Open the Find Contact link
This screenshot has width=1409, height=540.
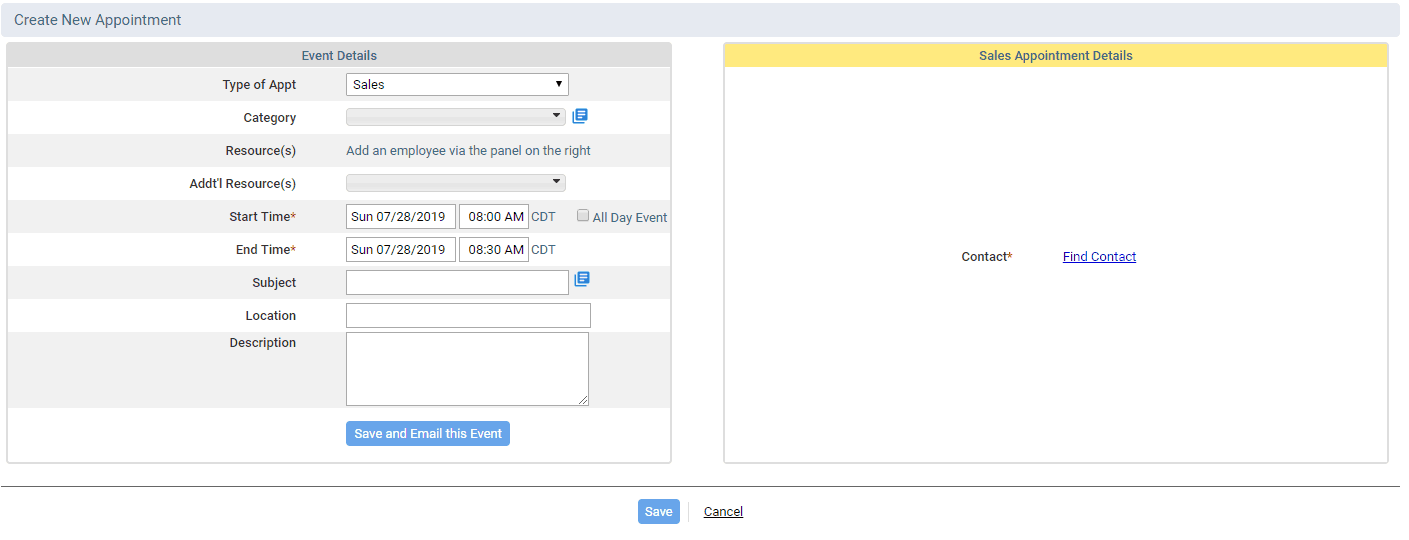coord(1099,257)
